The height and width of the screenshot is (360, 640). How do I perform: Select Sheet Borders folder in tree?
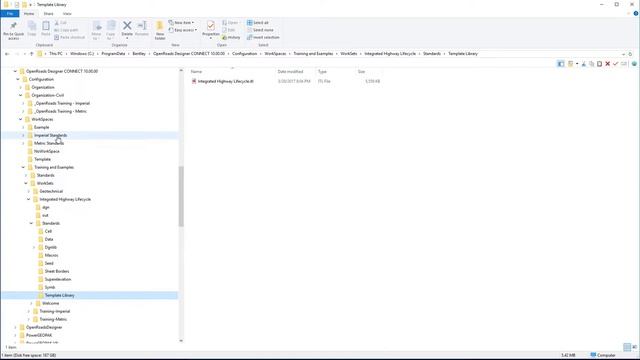click(x=57, y=271)
